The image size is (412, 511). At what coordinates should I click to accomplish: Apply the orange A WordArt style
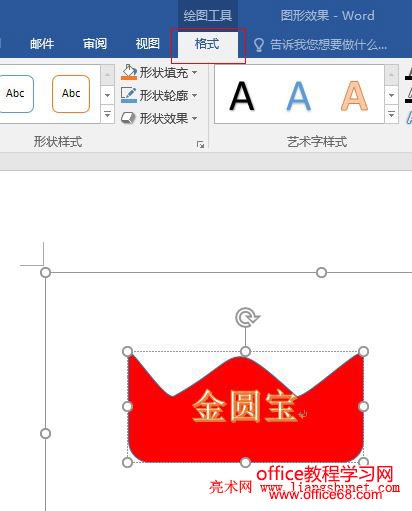click(x=354, y=96)
